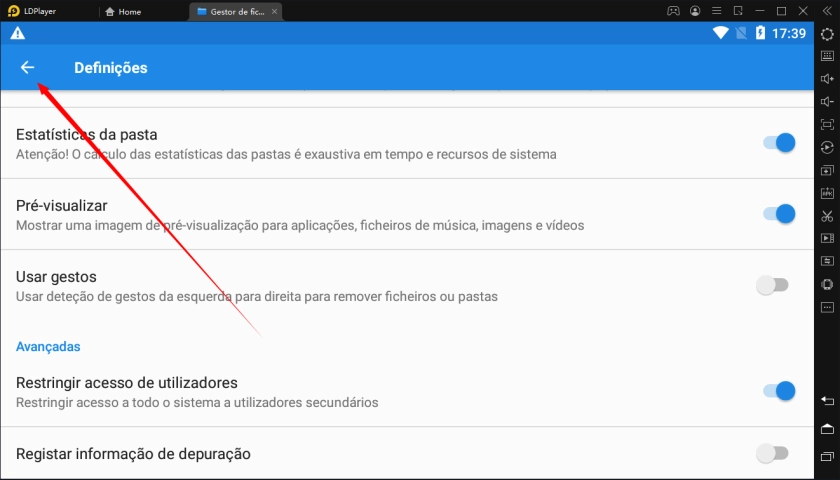Close the Gestor de fic... tab
840x480 pixels.
pos(274,11)
